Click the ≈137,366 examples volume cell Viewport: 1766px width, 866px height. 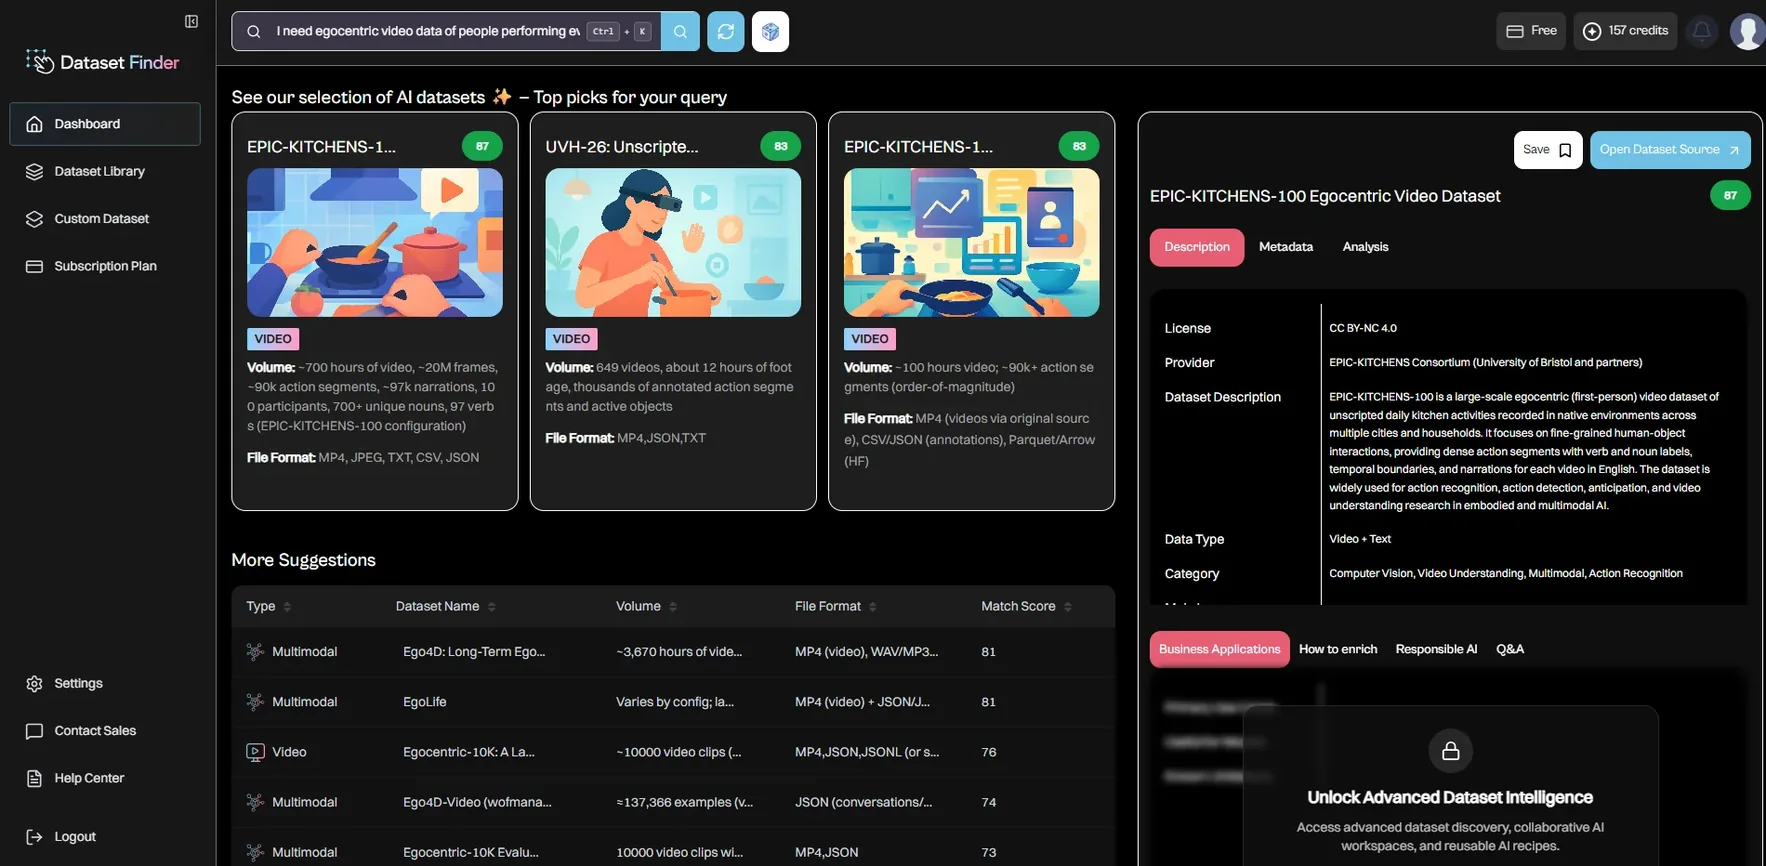click(685, 802)
